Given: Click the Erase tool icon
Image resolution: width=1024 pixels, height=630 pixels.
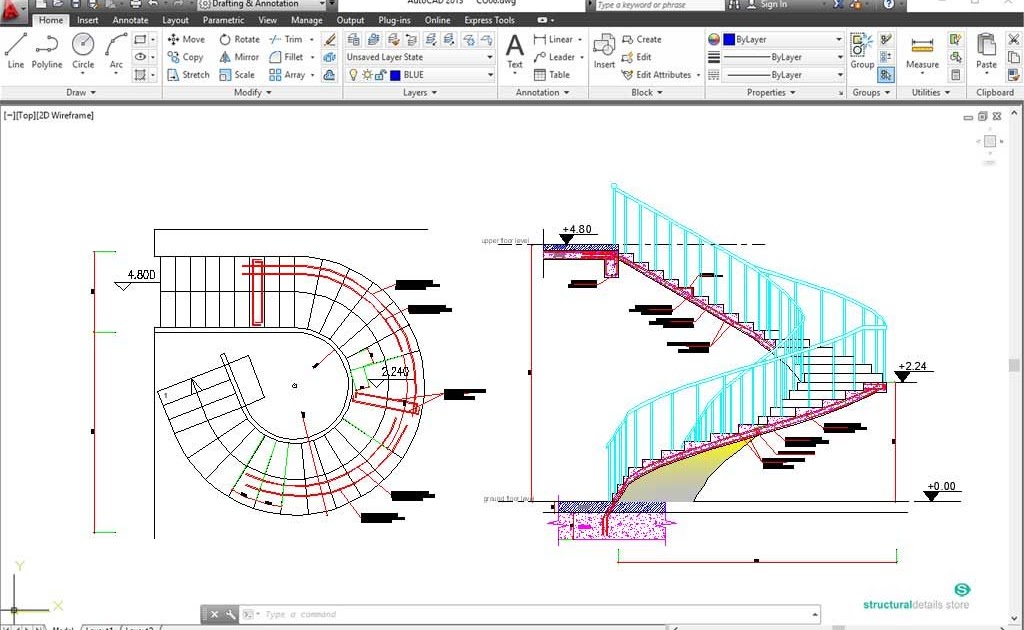Looking at the screenshot, I should click(330, 39).
